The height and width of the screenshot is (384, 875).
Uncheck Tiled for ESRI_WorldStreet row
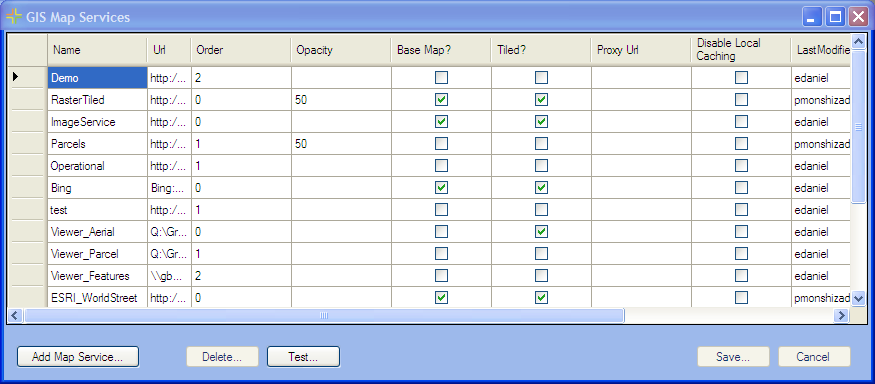coord(541,298)
